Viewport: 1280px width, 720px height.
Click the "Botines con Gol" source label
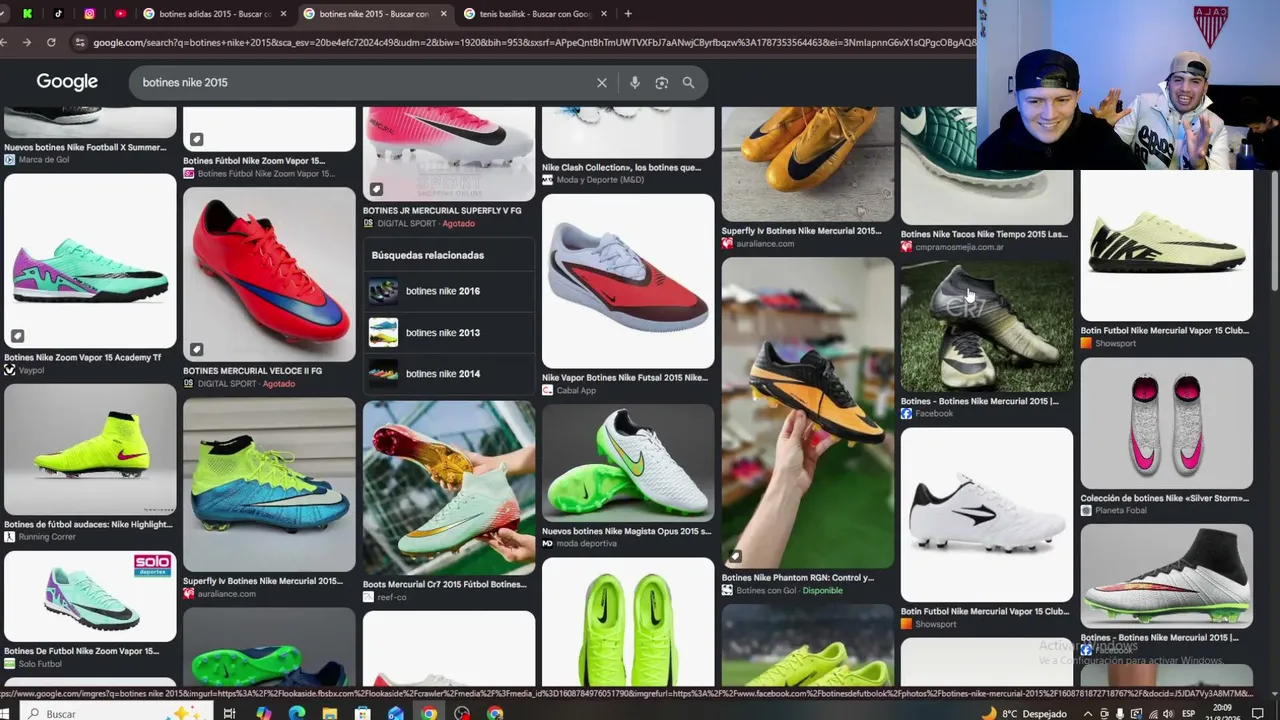[x=768, y=590]
